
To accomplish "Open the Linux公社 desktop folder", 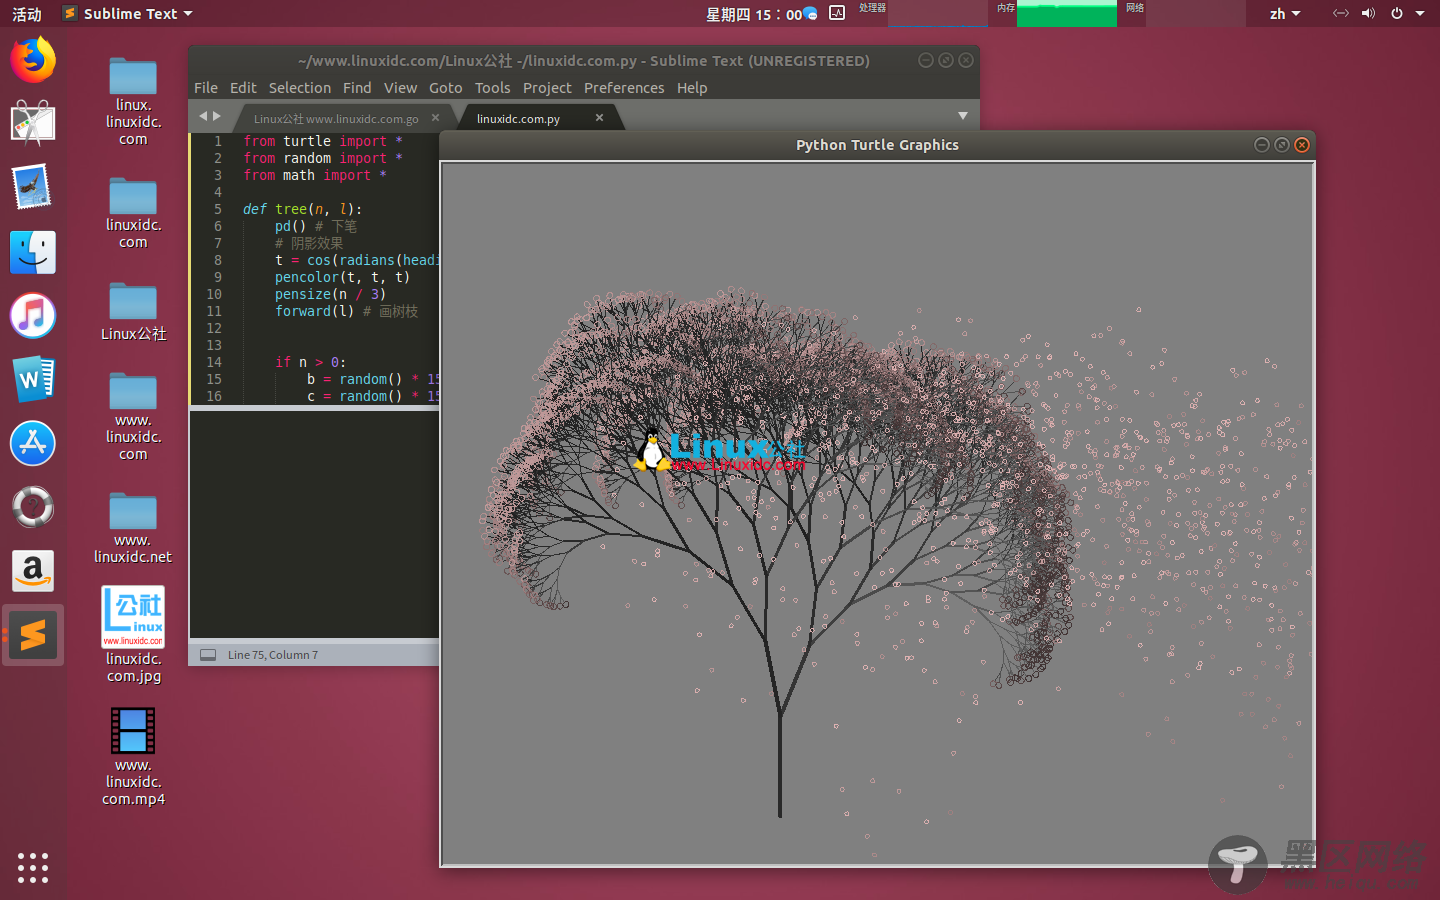I will pos(133,312).
